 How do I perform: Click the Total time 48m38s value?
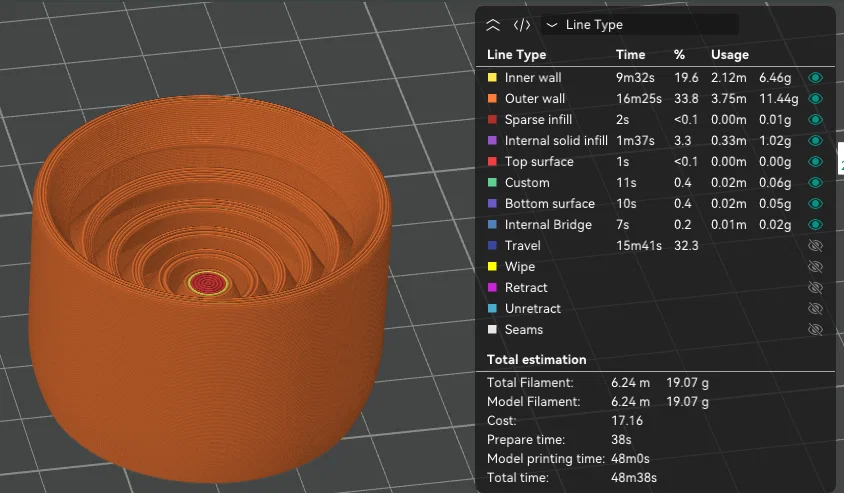pos(634,477)
